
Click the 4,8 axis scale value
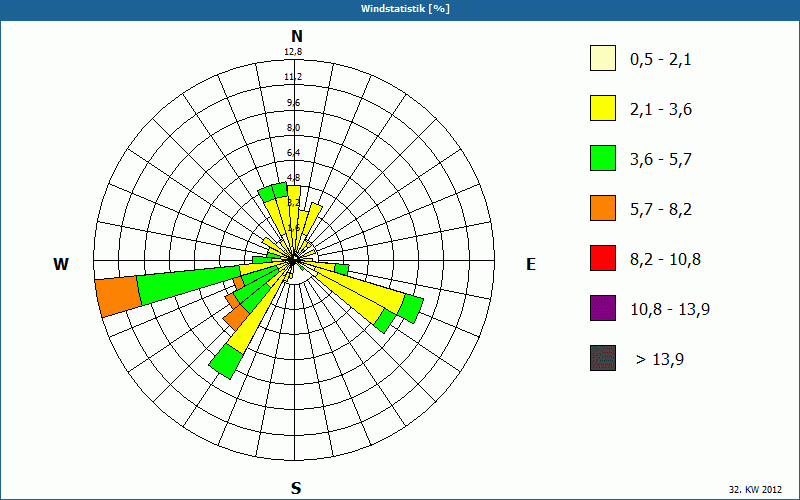(293, 178)
